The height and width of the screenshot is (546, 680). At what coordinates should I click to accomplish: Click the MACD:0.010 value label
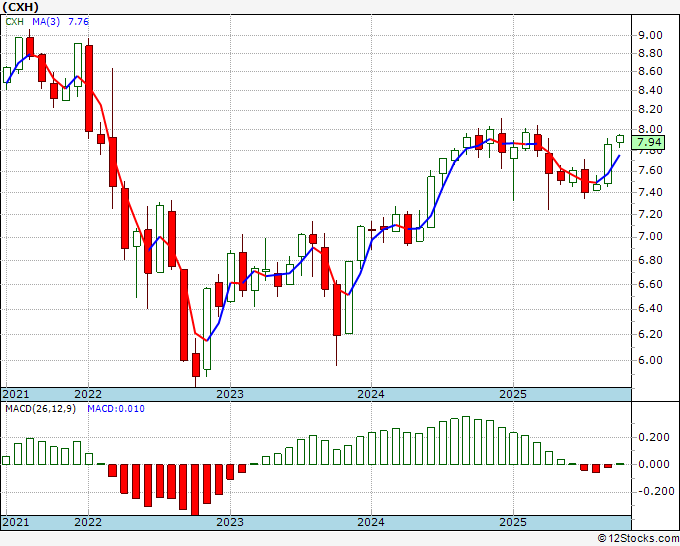116,409
